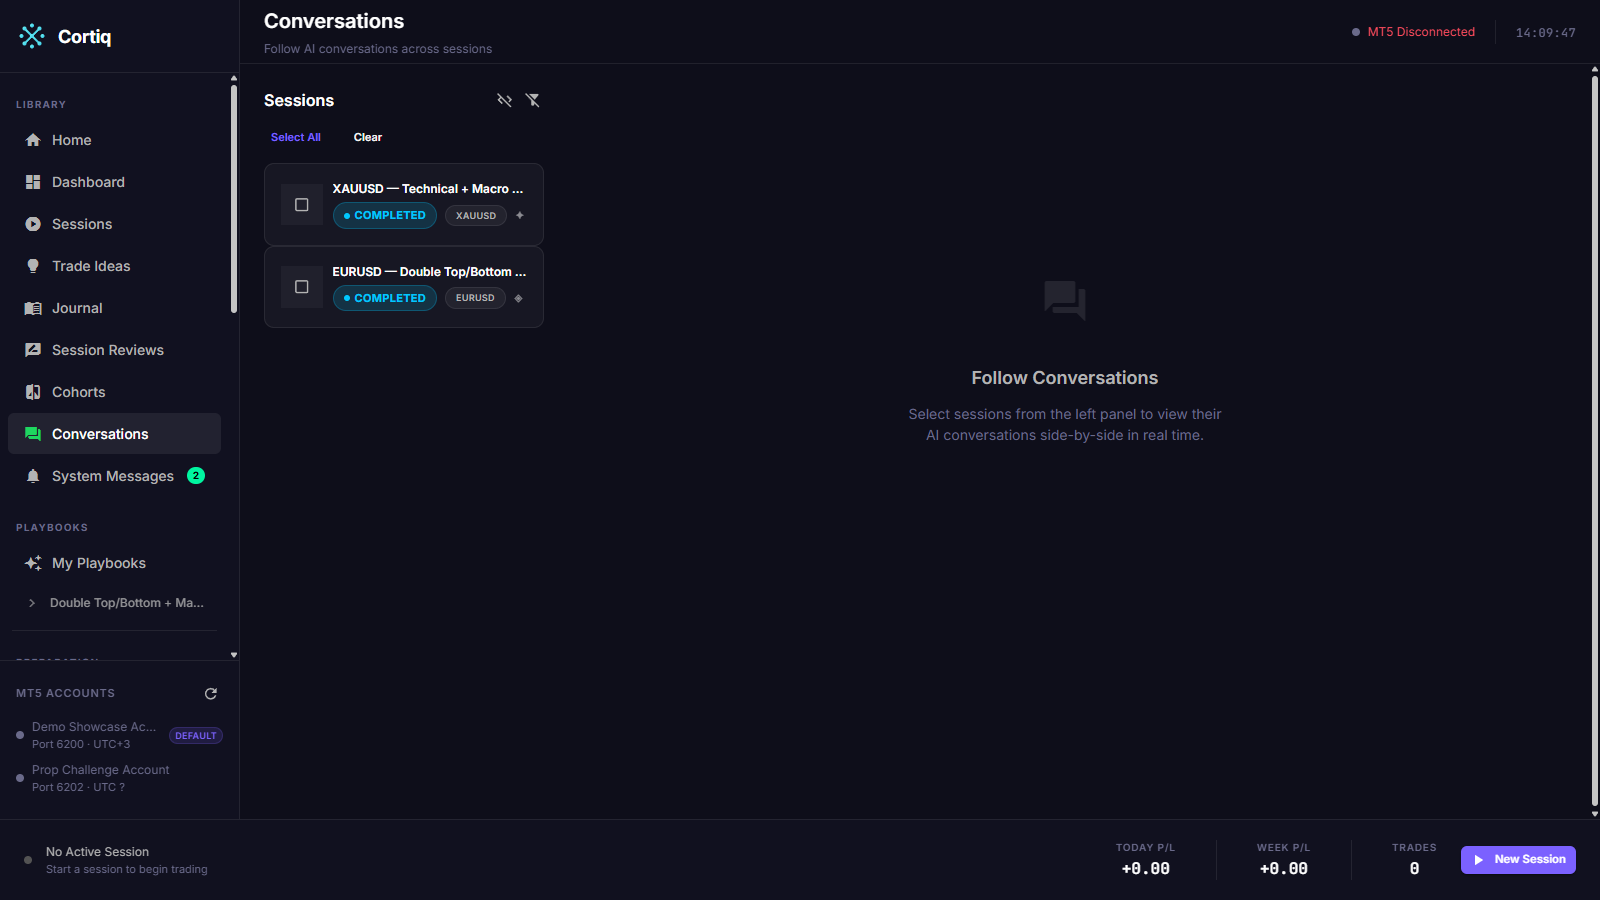Click the large chat icon above Follow Conversations
This screenshot has width=1600, height=900.
click(1065, 300)
